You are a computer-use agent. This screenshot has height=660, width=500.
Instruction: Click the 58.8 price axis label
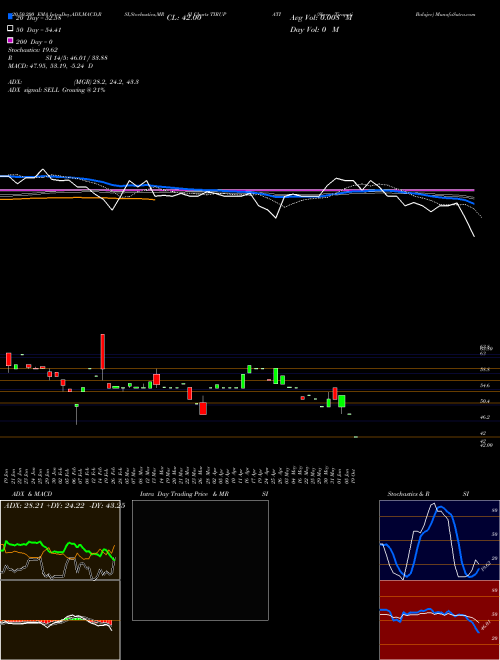485,369
